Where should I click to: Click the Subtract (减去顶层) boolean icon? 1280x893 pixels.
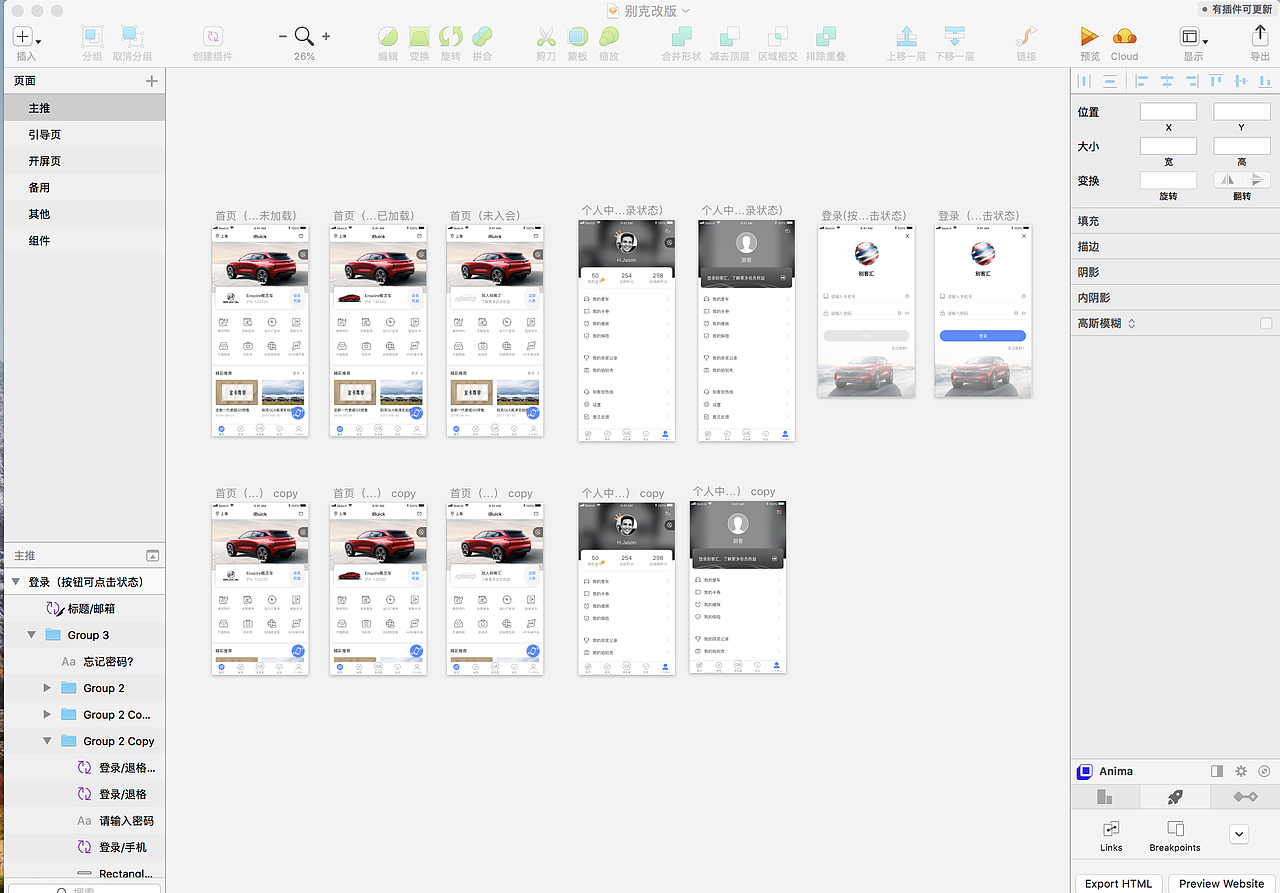pos(730,37)
